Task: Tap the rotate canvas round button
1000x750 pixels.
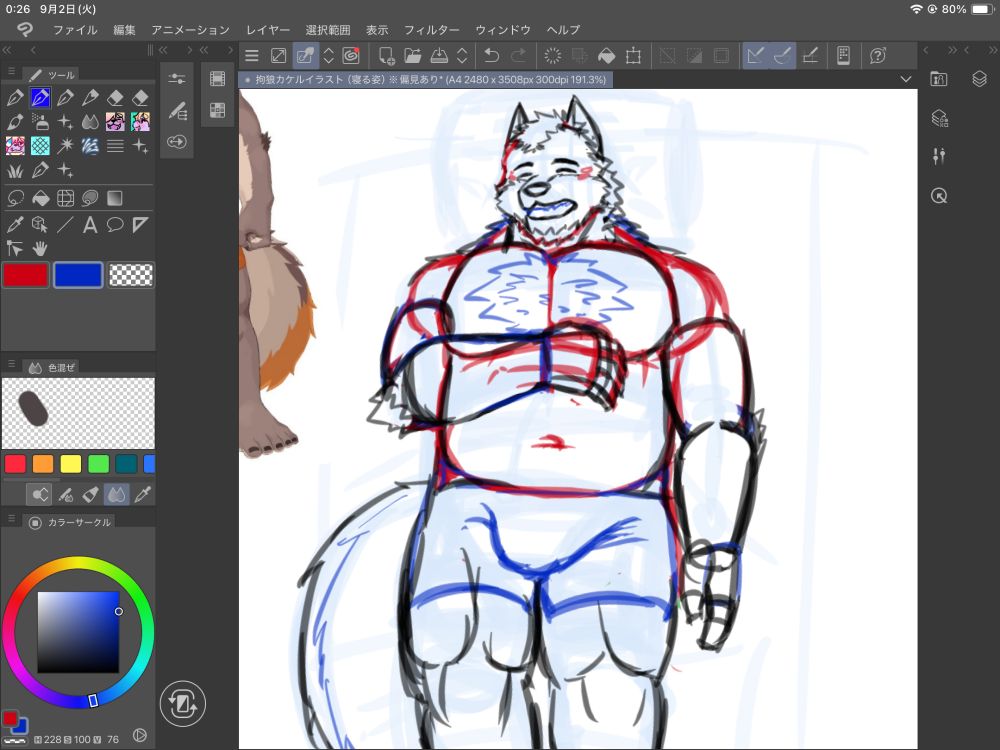Action: (x=182, y=704)
